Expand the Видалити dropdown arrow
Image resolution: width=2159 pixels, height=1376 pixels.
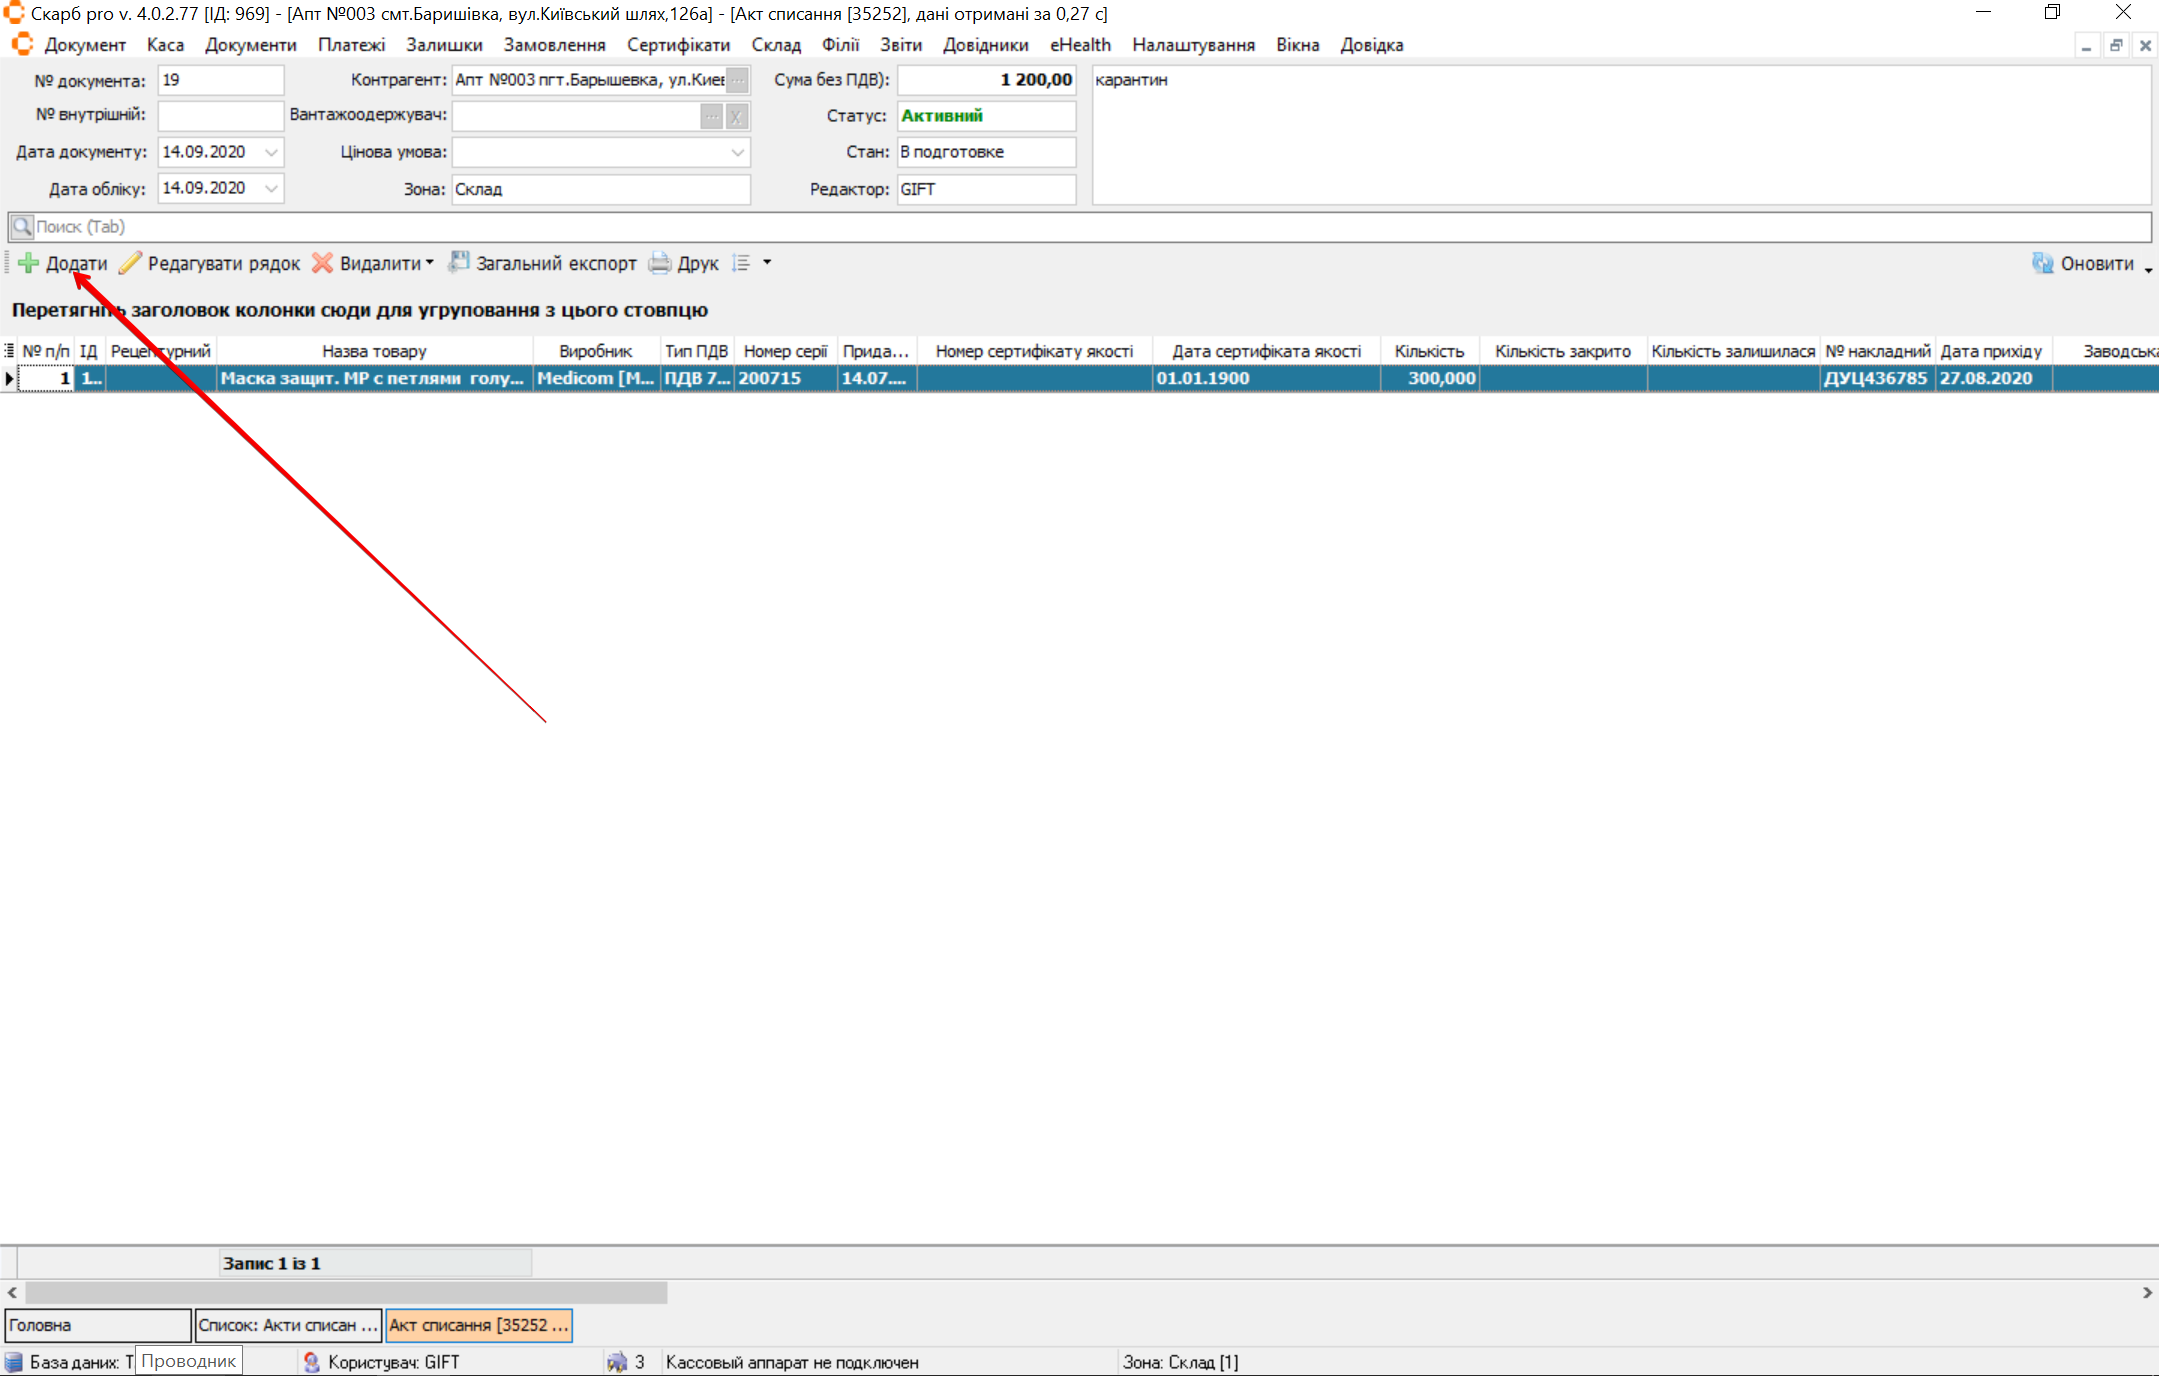430,263
